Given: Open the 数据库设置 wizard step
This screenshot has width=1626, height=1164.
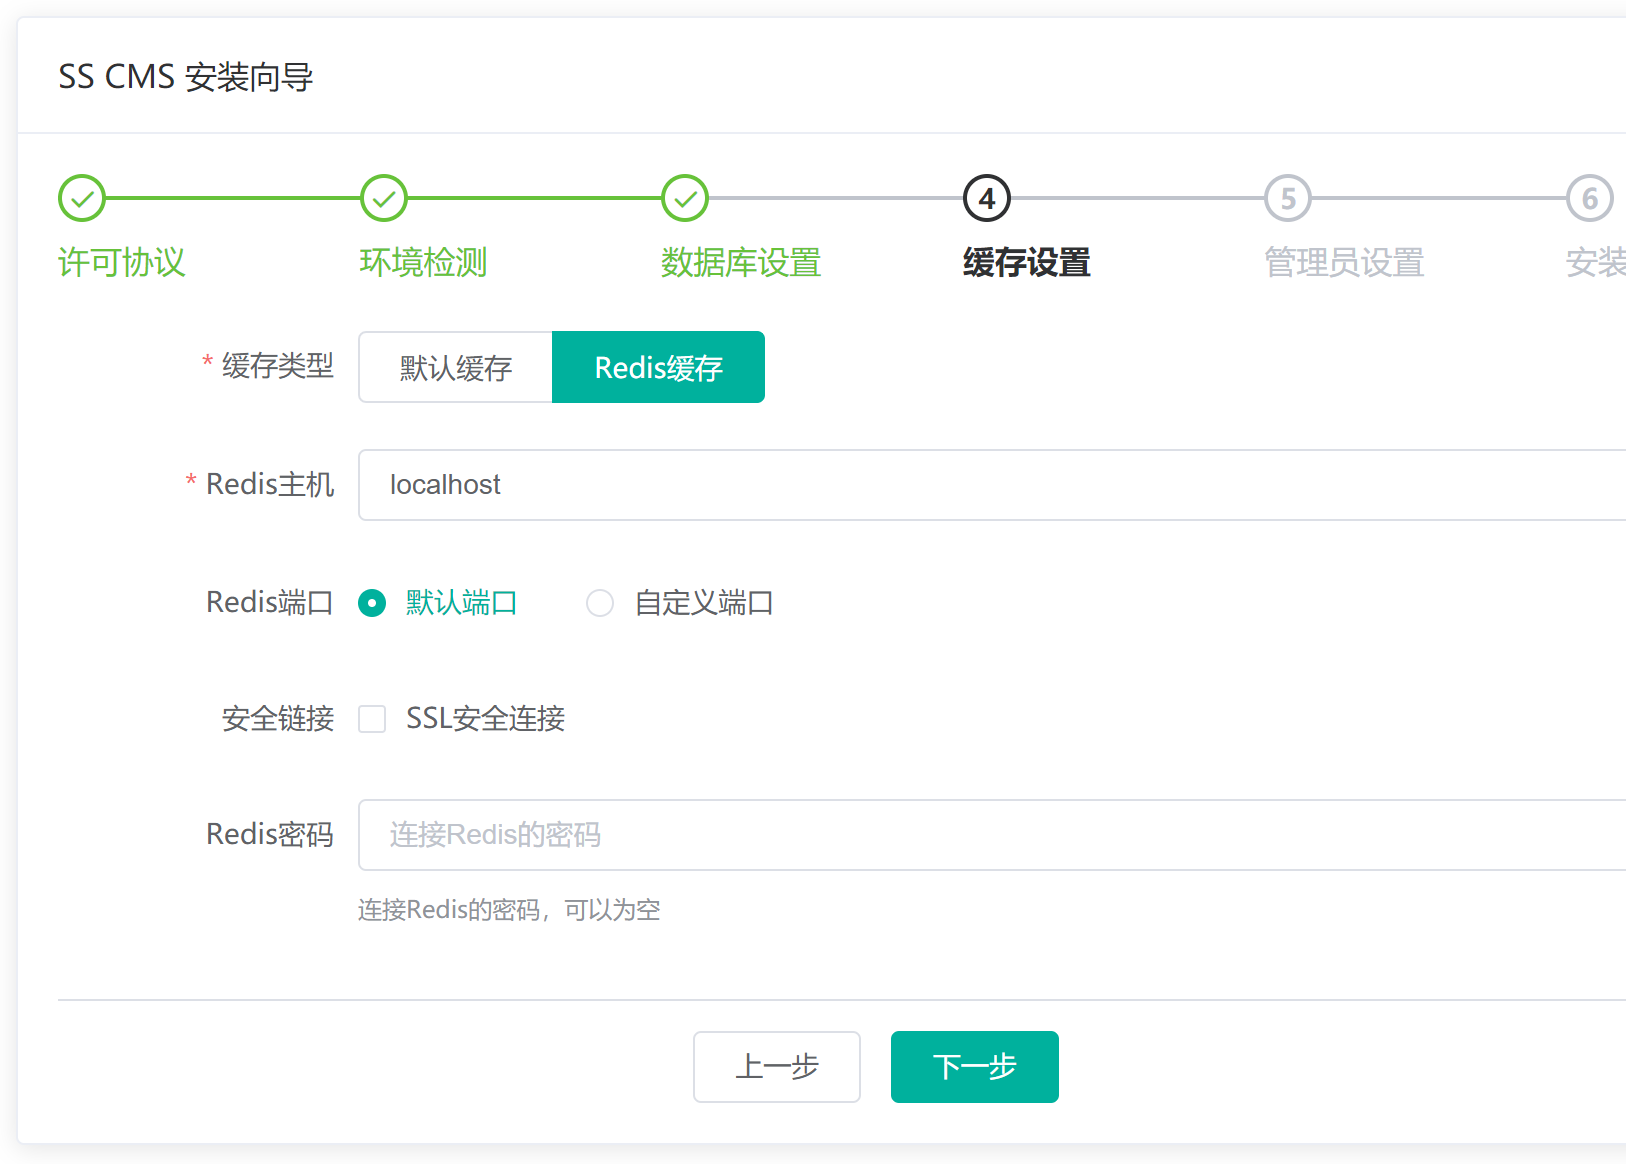Looking at the screenshot, I should point(741,263).
